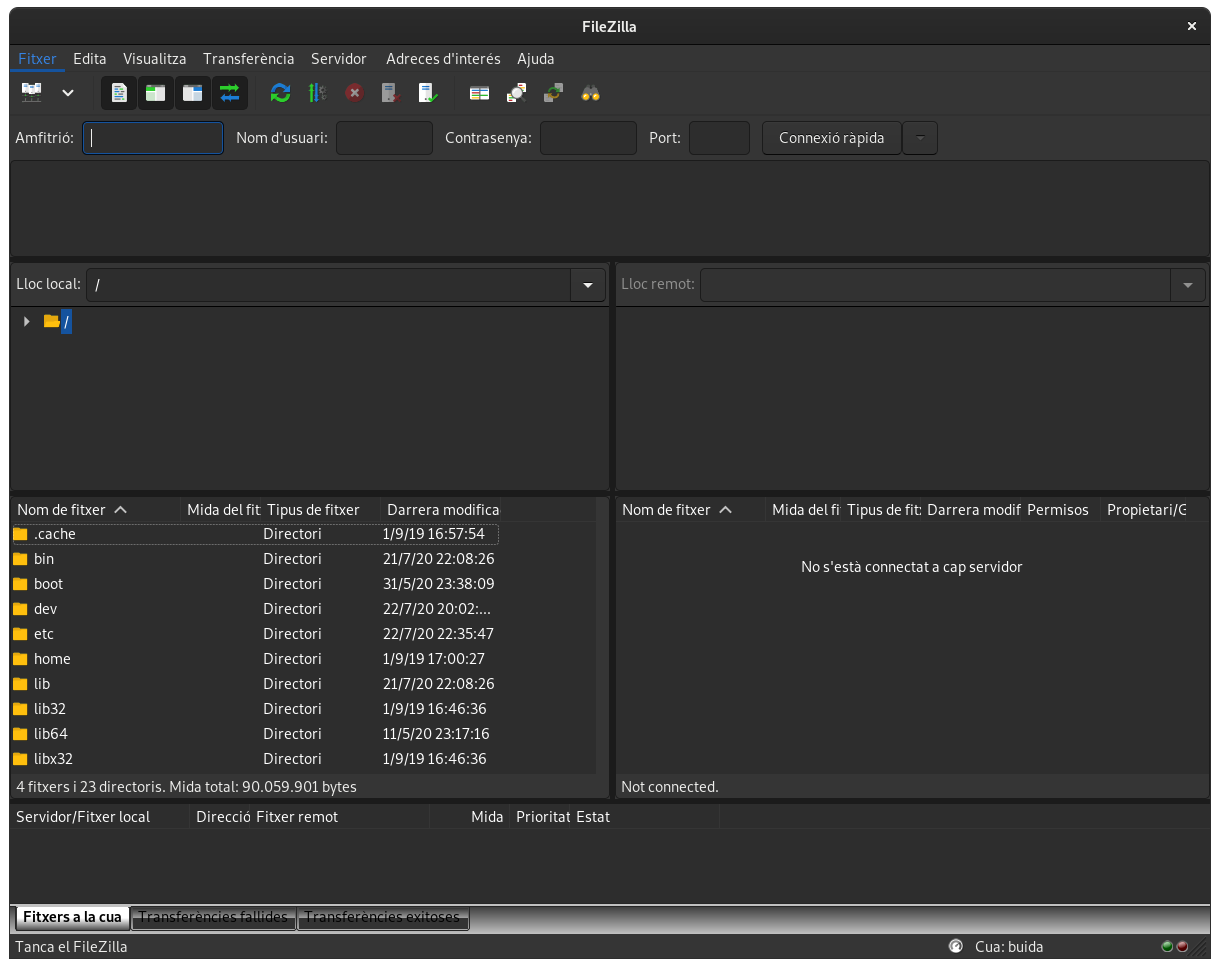Click the folder icon of the lib row
Image resolution: width=1220 pixels, height=968 pixels.
[20, 684]
